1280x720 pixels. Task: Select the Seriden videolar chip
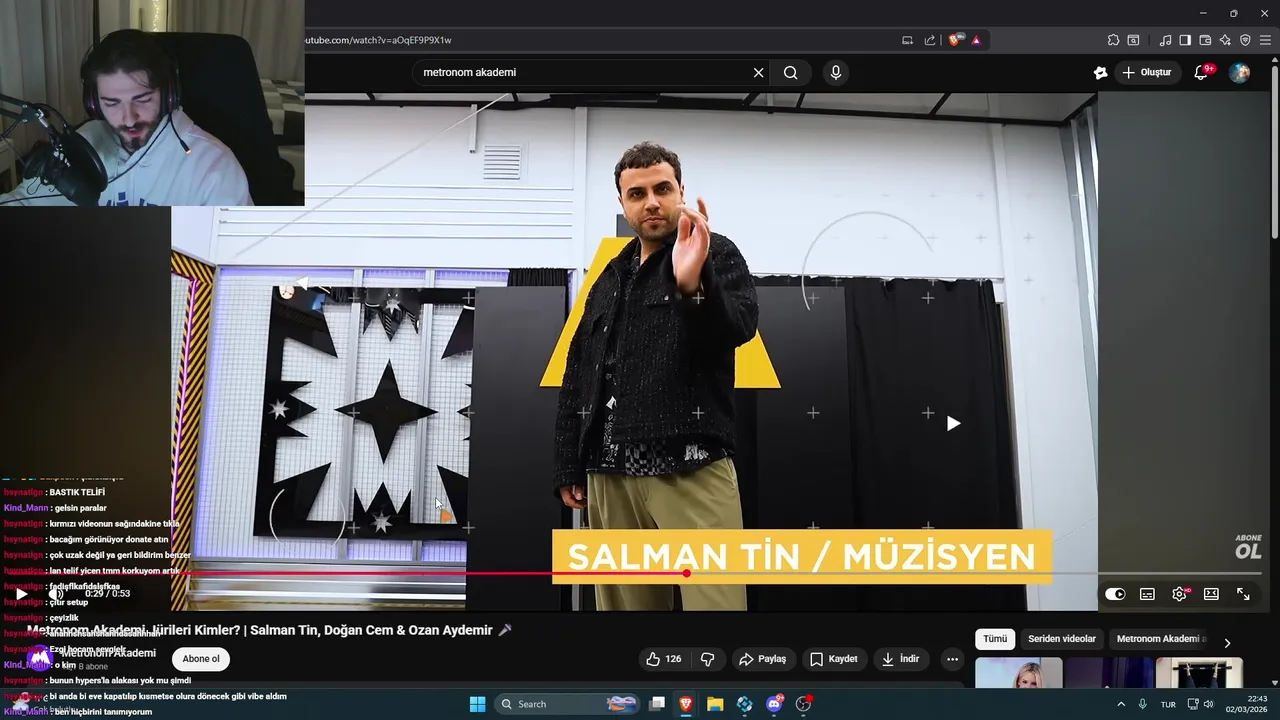coord(1062,639)
